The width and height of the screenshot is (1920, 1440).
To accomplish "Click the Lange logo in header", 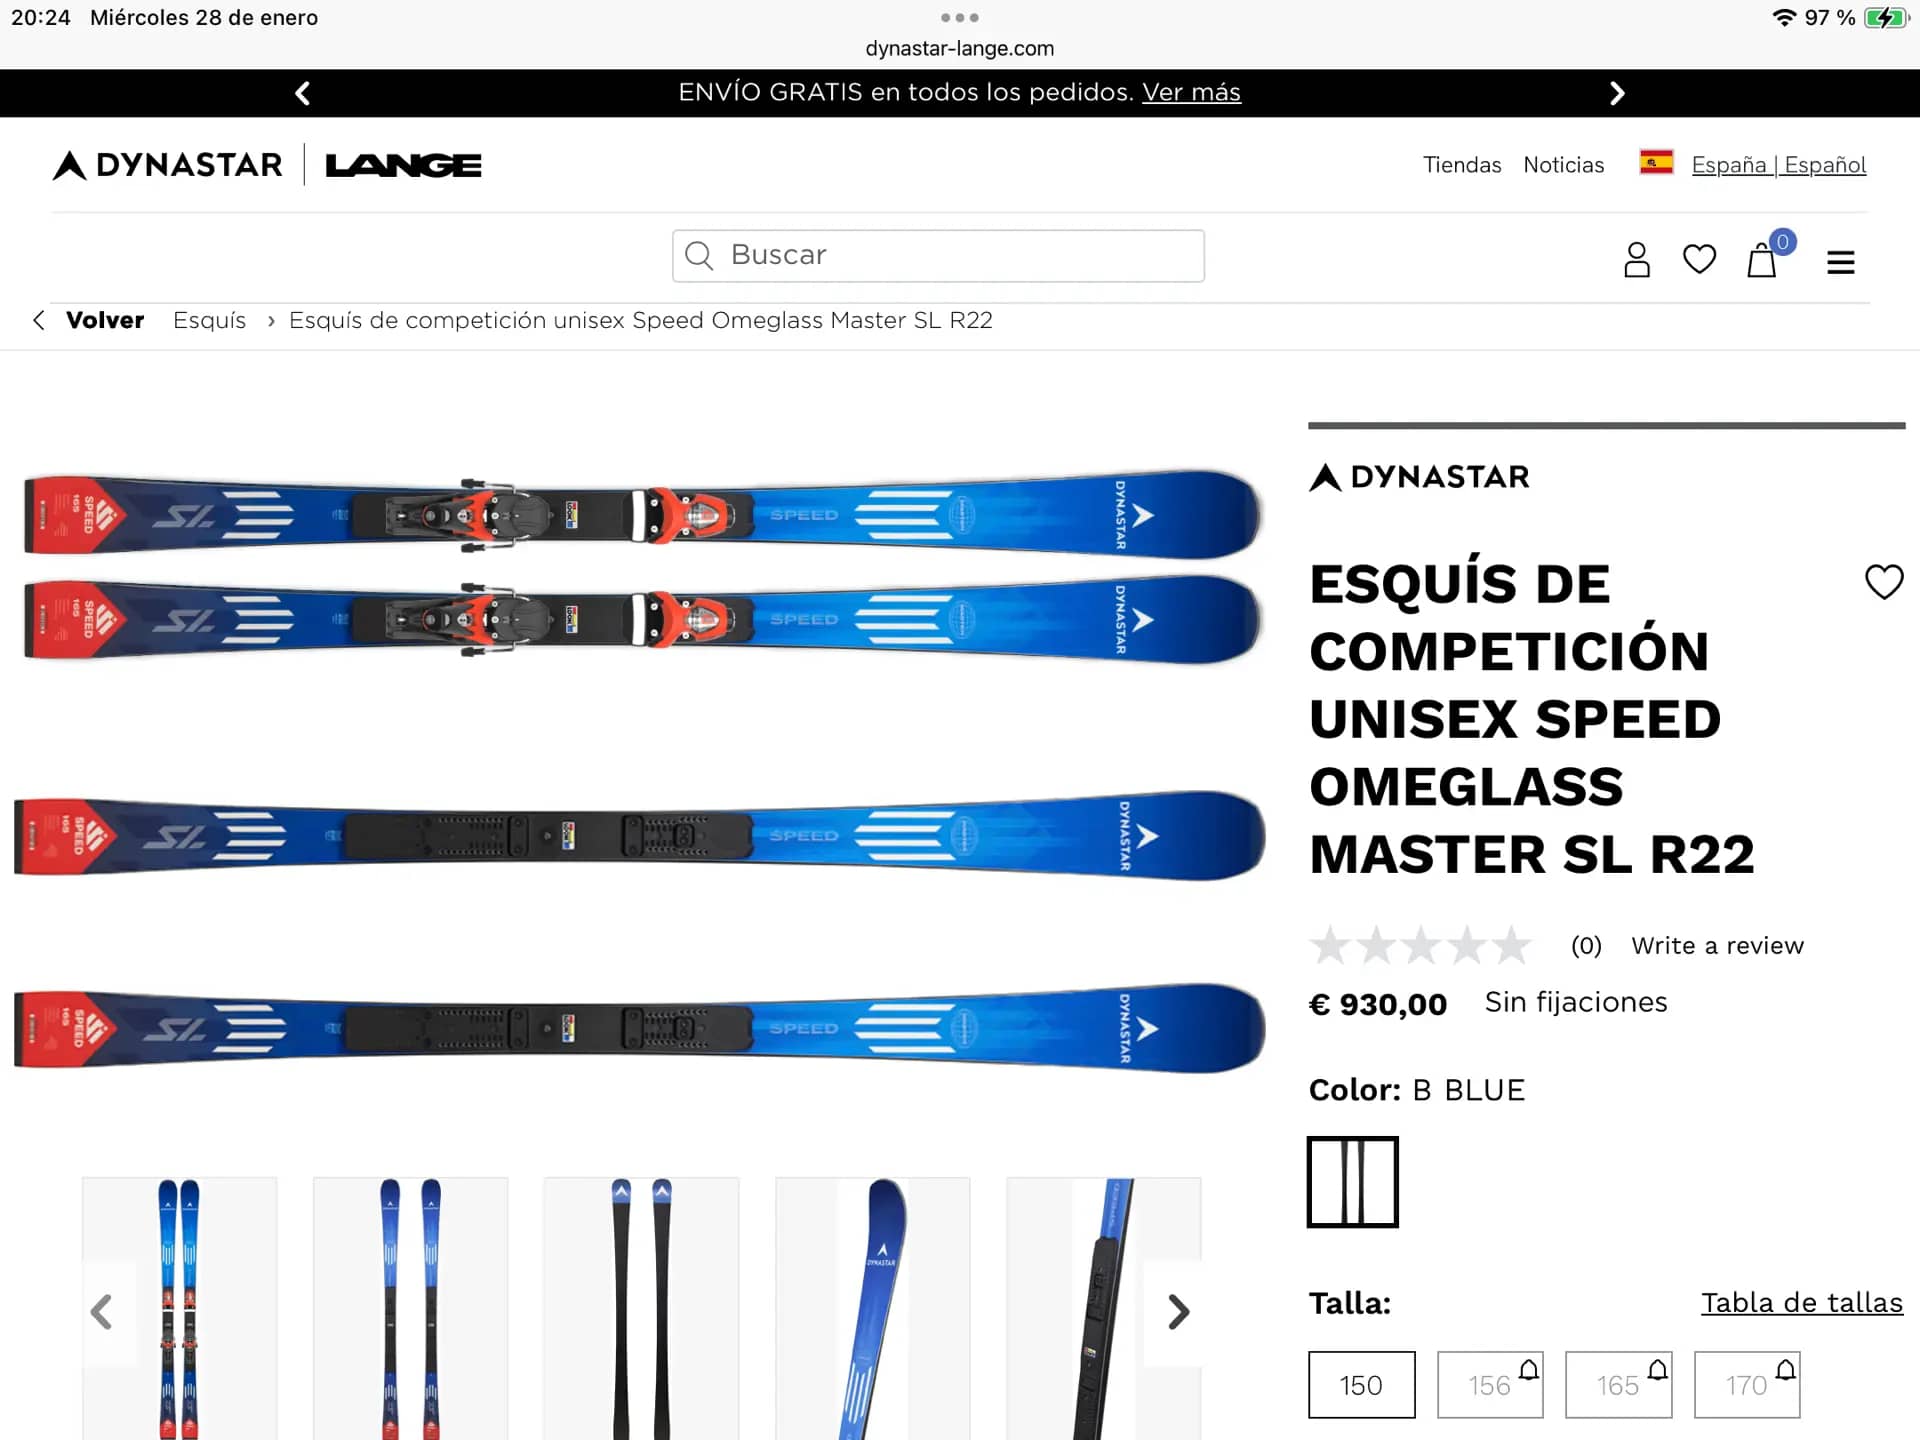I will coord(403,165).
